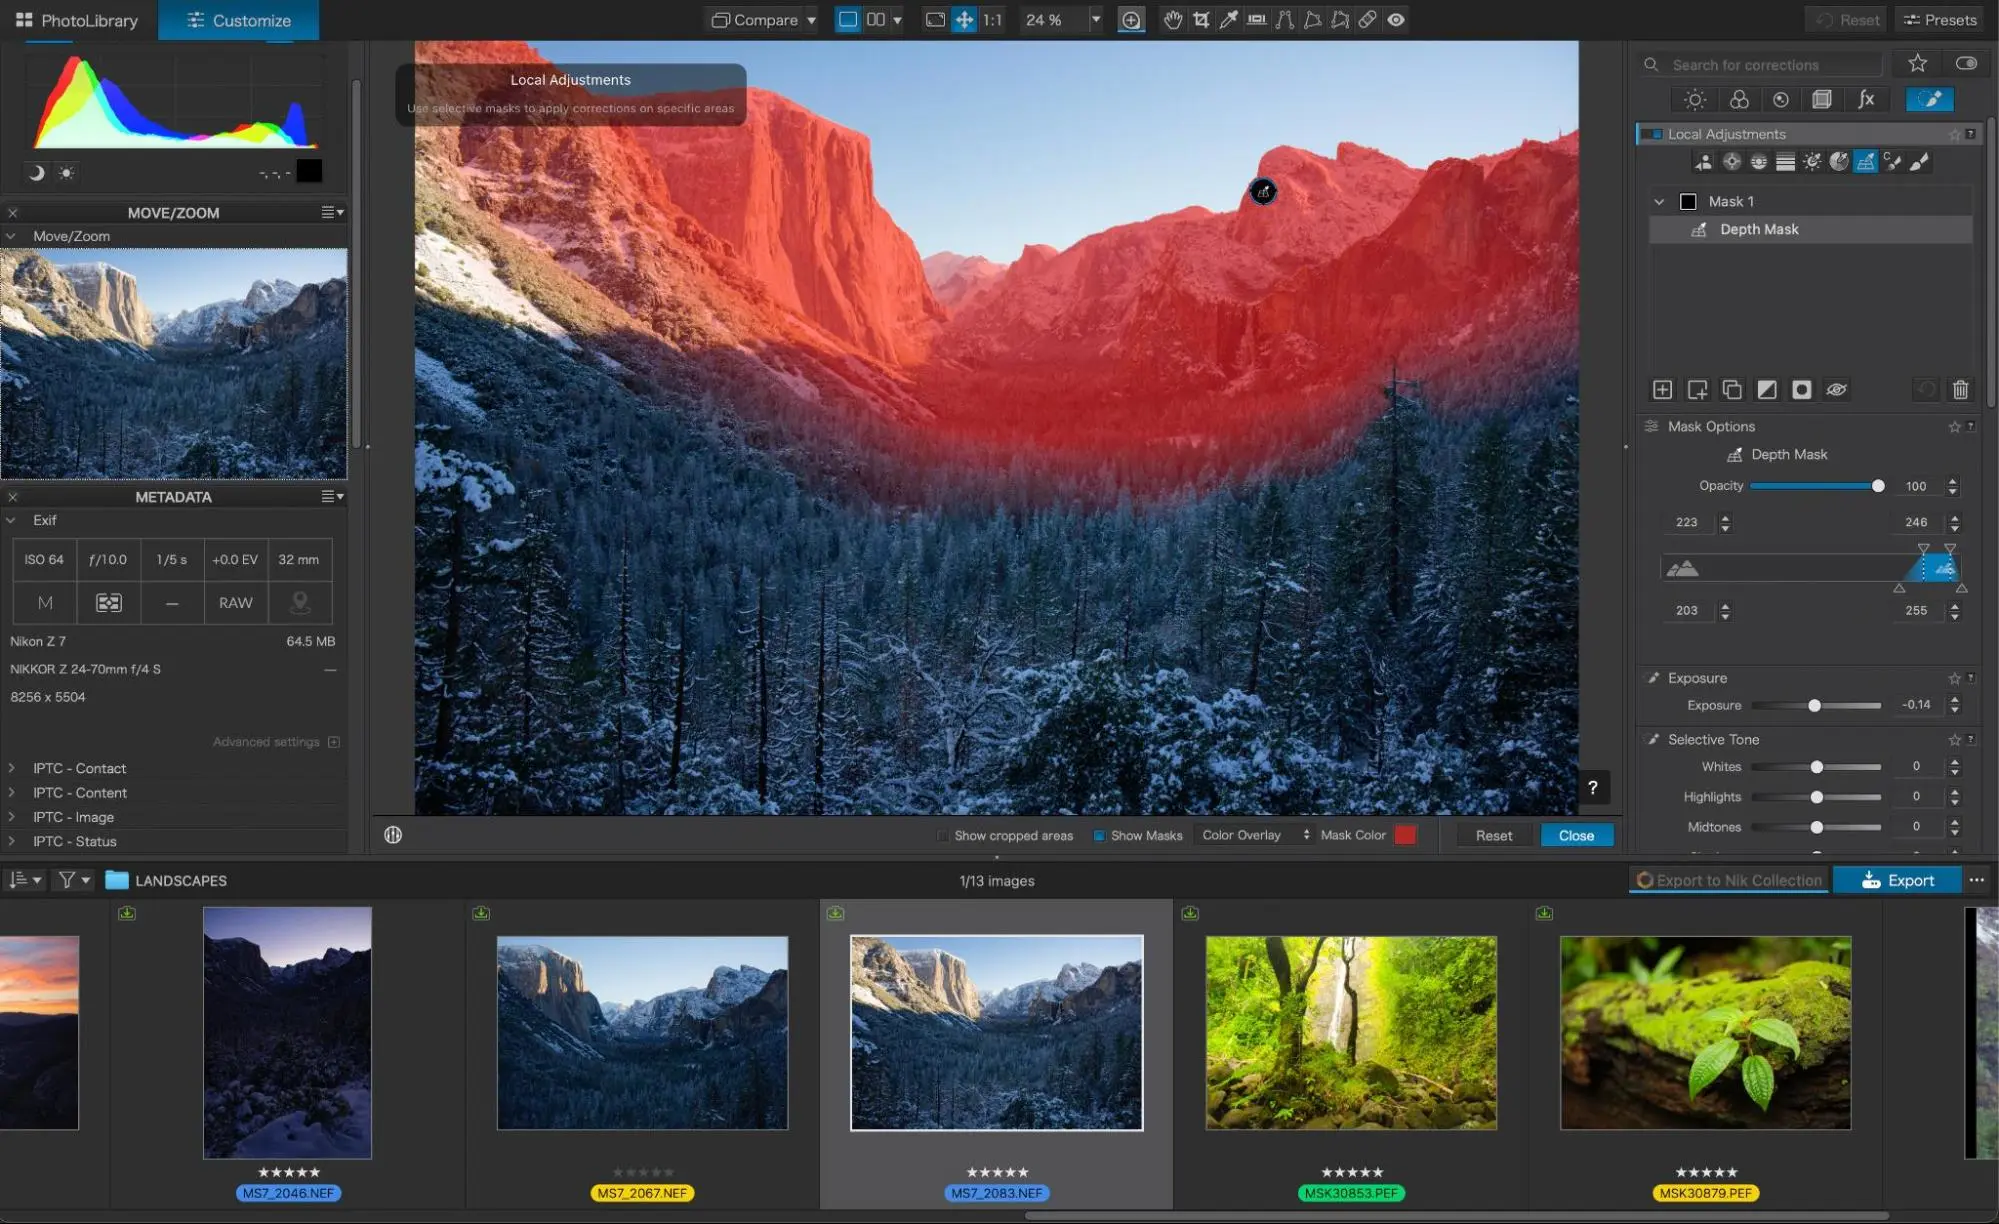Expand IPTC - Contact section
This screenshot has width=1999, height=1224.
coord(11,768)
